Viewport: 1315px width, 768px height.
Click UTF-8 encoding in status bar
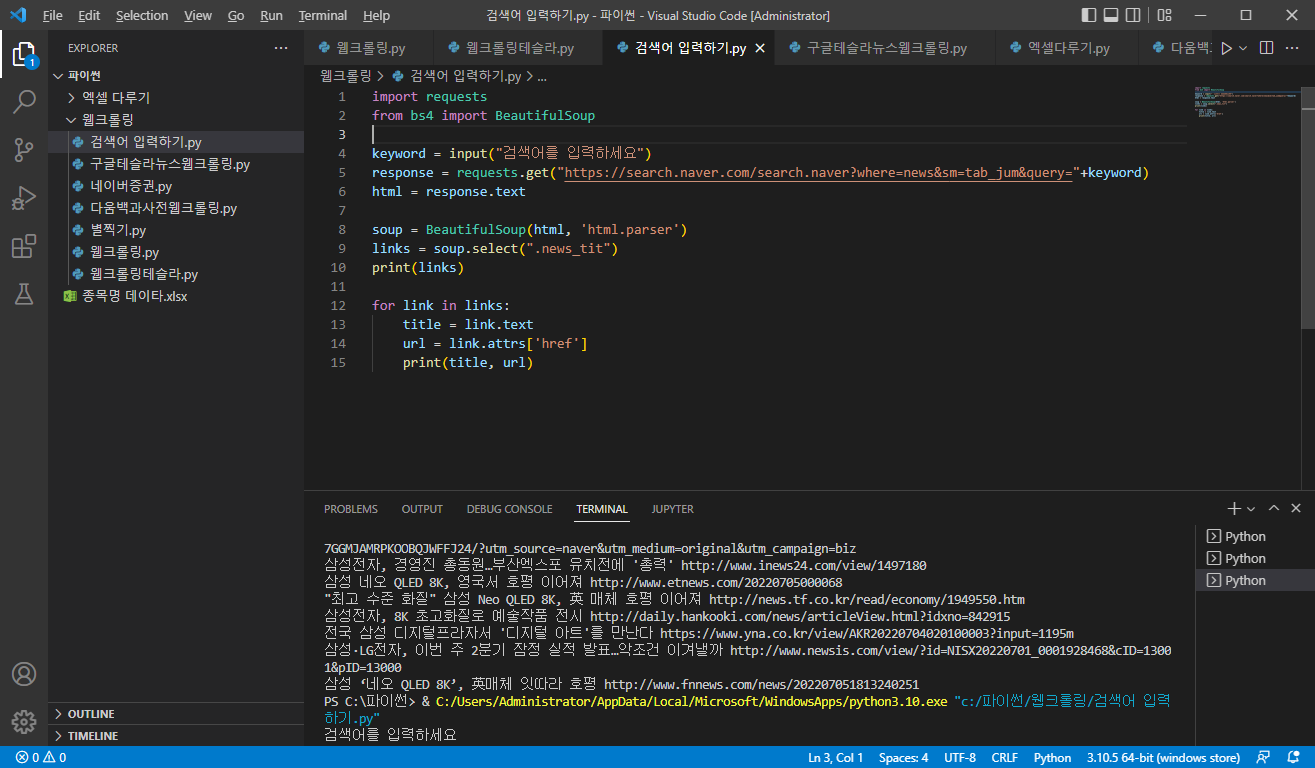tap(959, 758)
